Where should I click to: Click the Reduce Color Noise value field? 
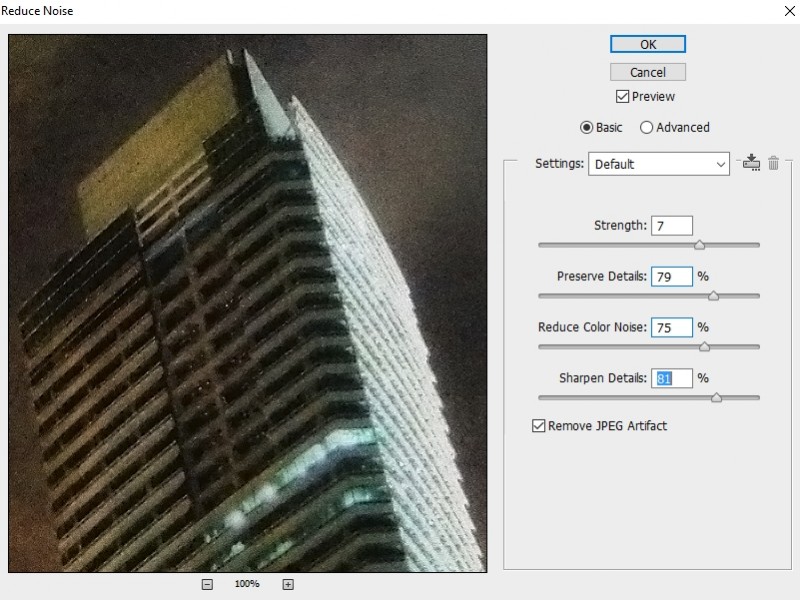(x=671, y=327)
